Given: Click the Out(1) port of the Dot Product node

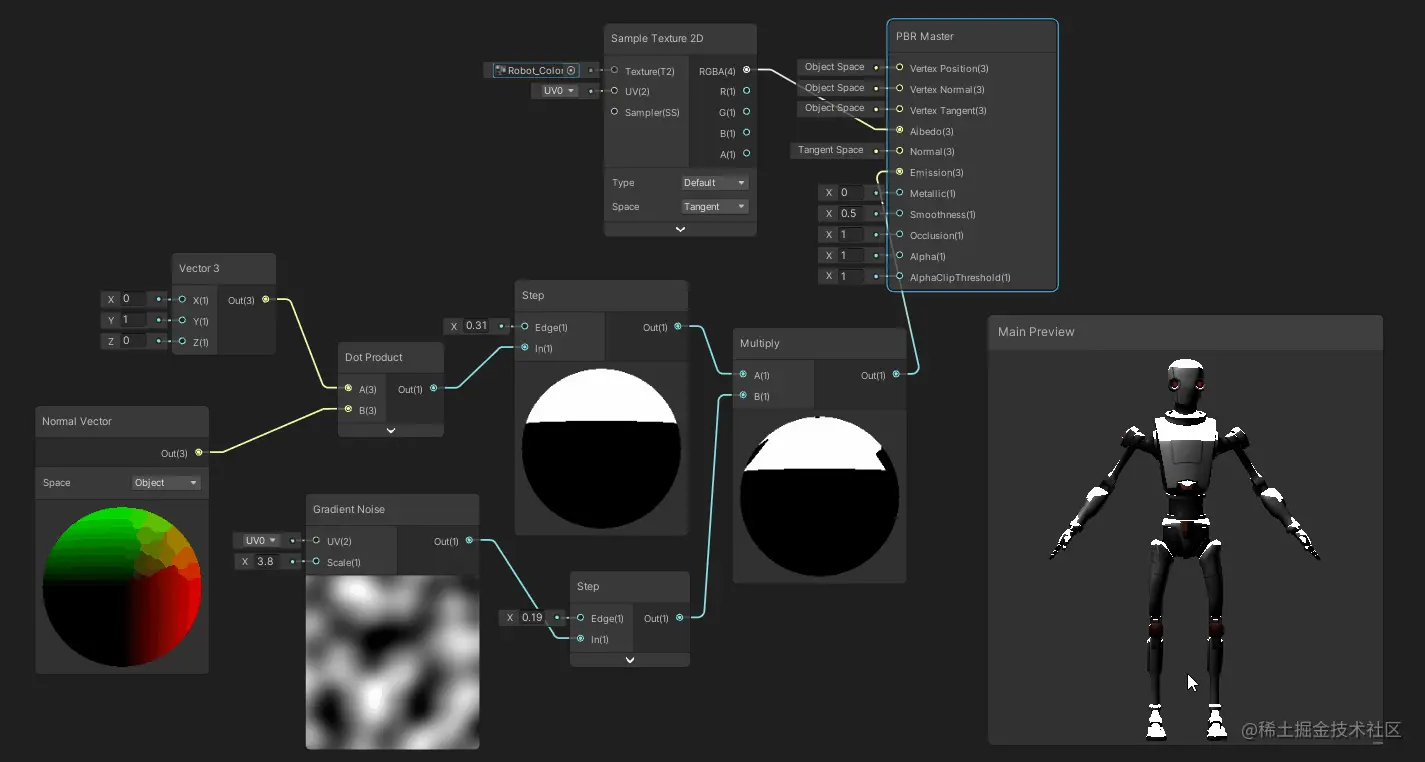Looking at the screenshot, I should [x=433, y=389].
